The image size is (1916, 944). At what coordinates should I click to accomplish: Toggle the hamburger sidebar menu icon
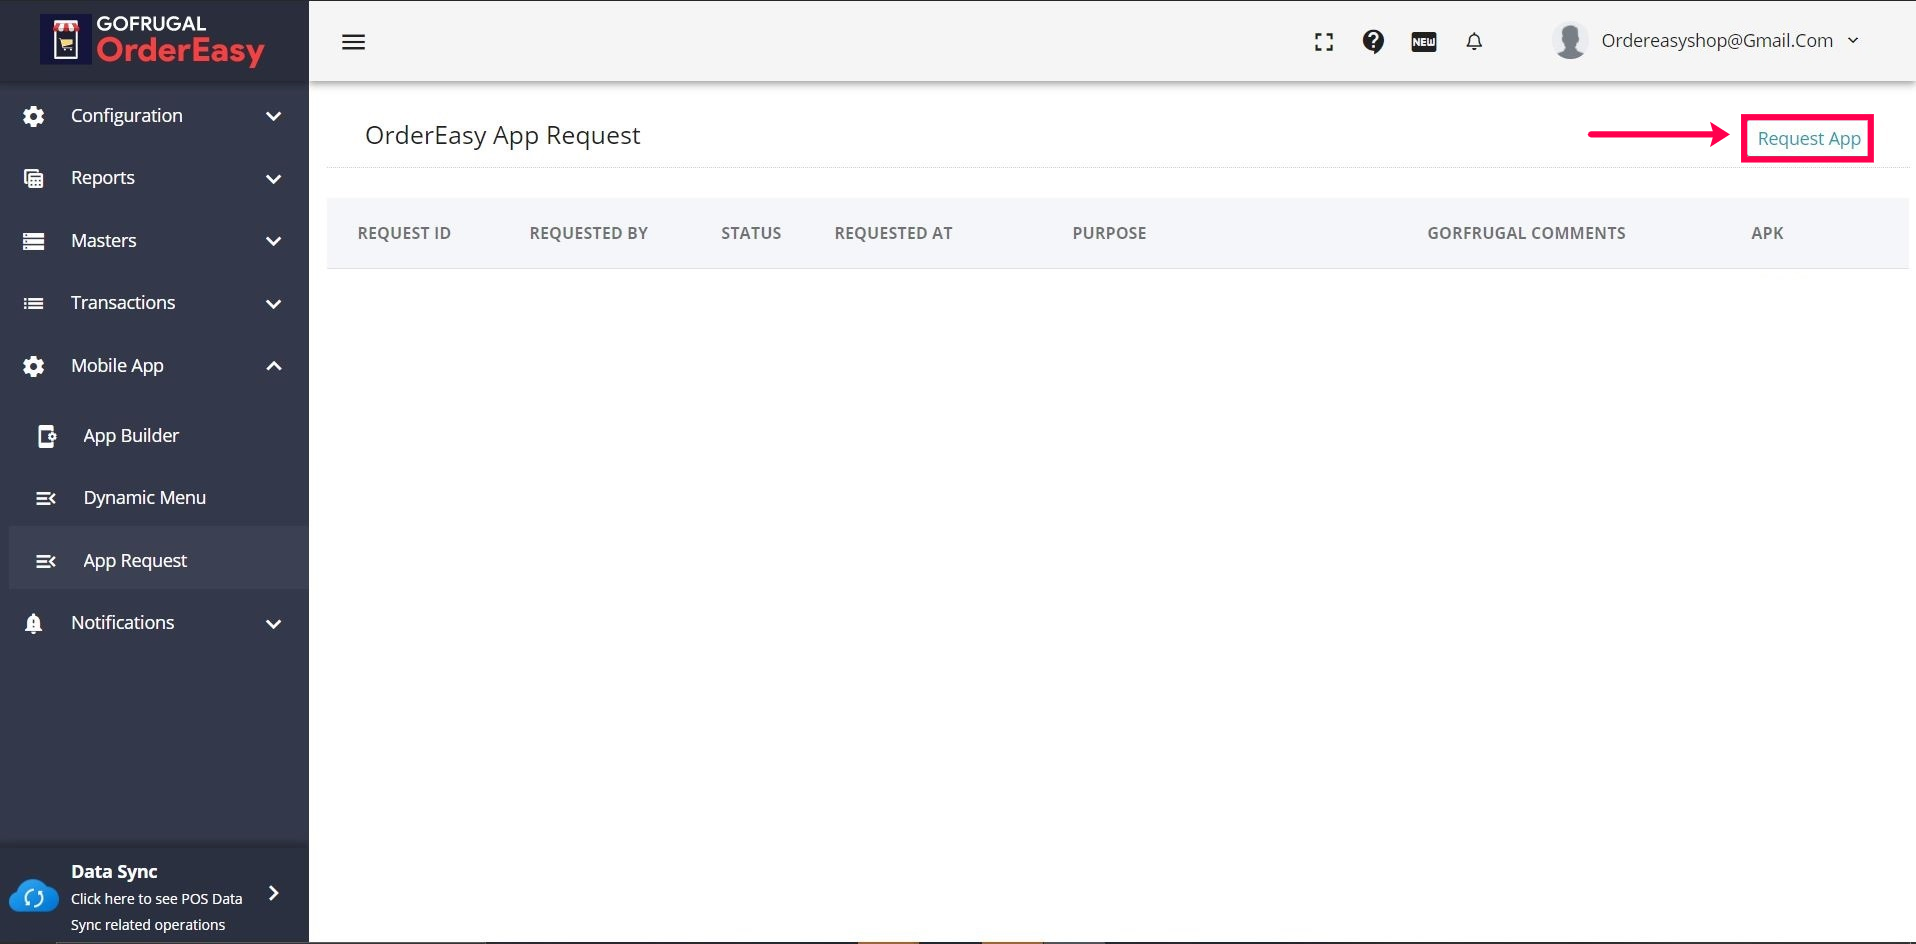(x=353, y=42)
